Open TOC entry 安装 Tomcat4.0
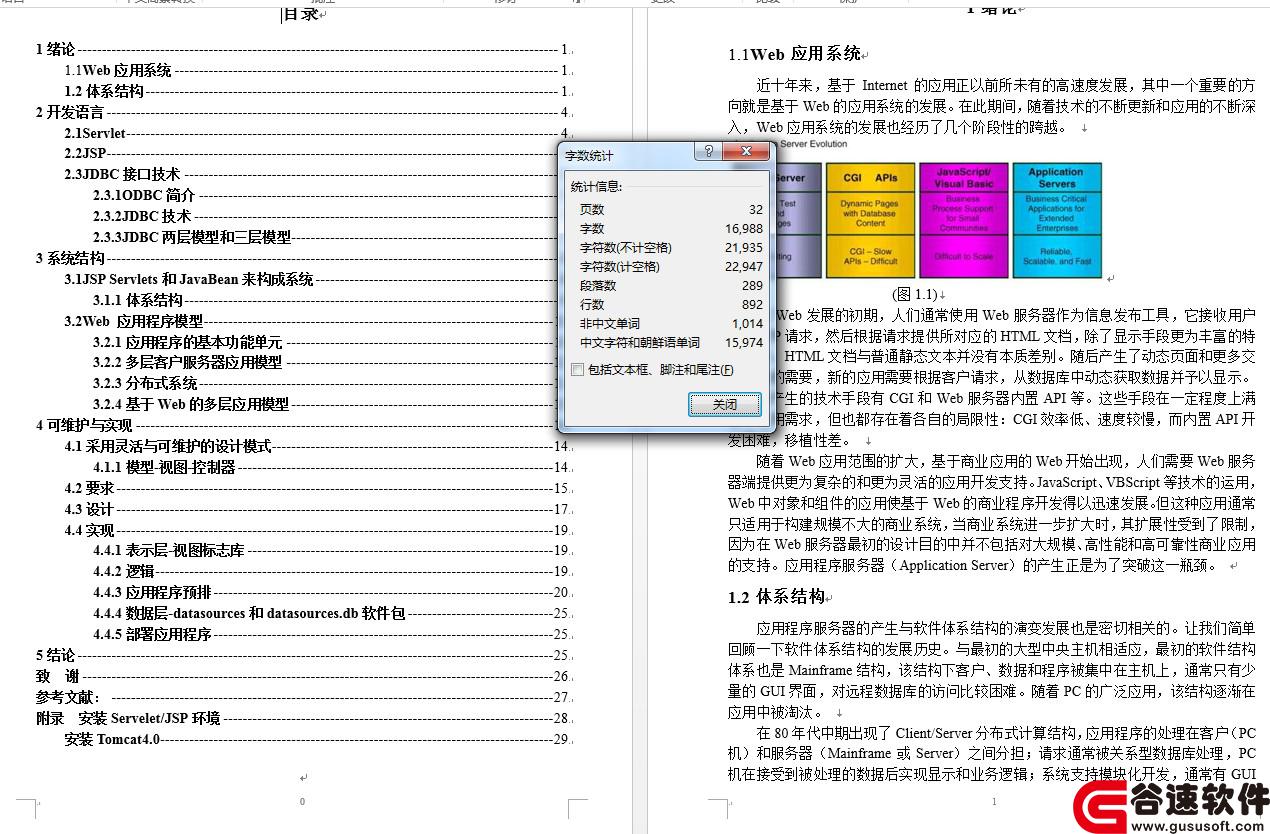This screenshot has width=1270, height=834. tap(317, 739)
